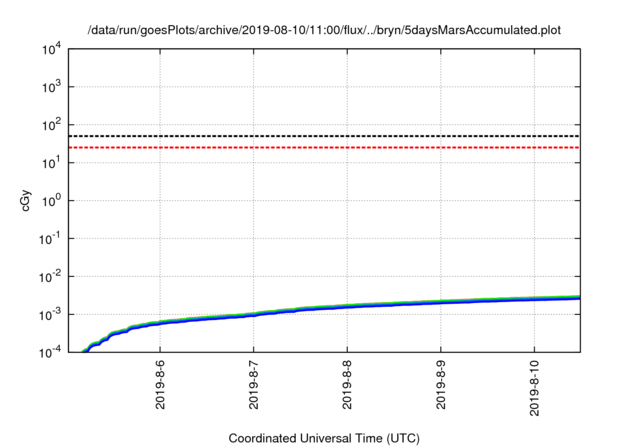
Task: Click the Coordinated Universal Time (UTC) label
Action: [x=324, y=438]
